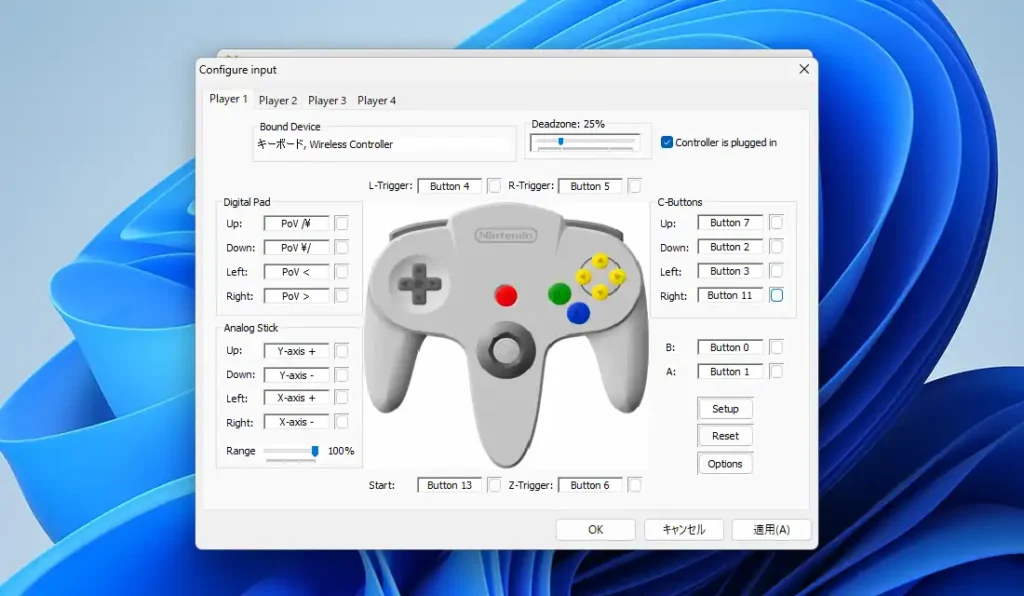This screenshot has width=1024, height=596.
Task: Select the yellow C-Up button on the controller
Action: [600, 260]
